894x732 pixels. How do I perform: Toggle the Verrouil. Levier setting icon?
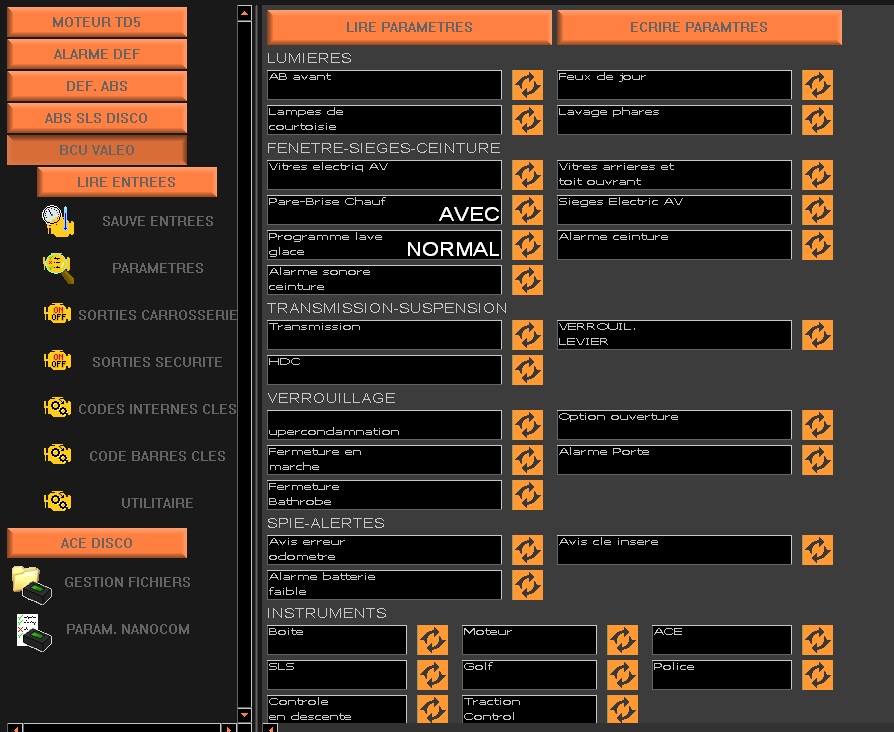(x=817, y=335)
